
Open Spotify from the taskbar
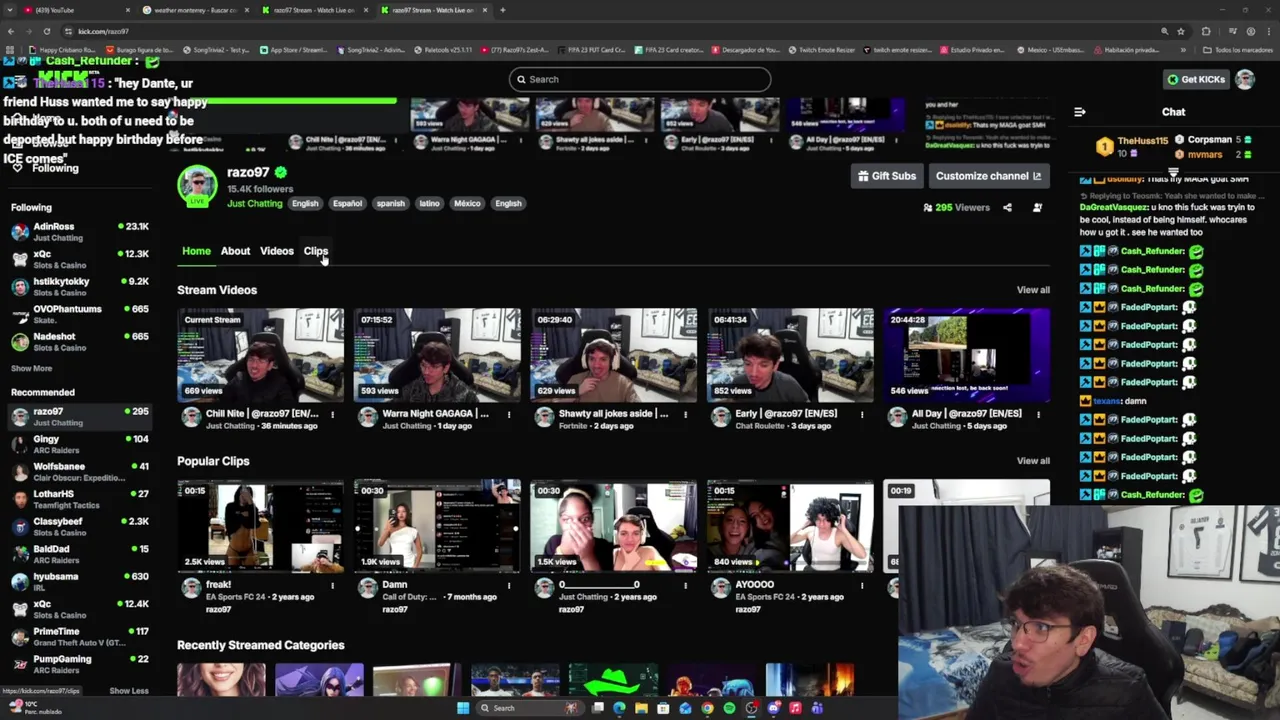(x=729, y=708)
